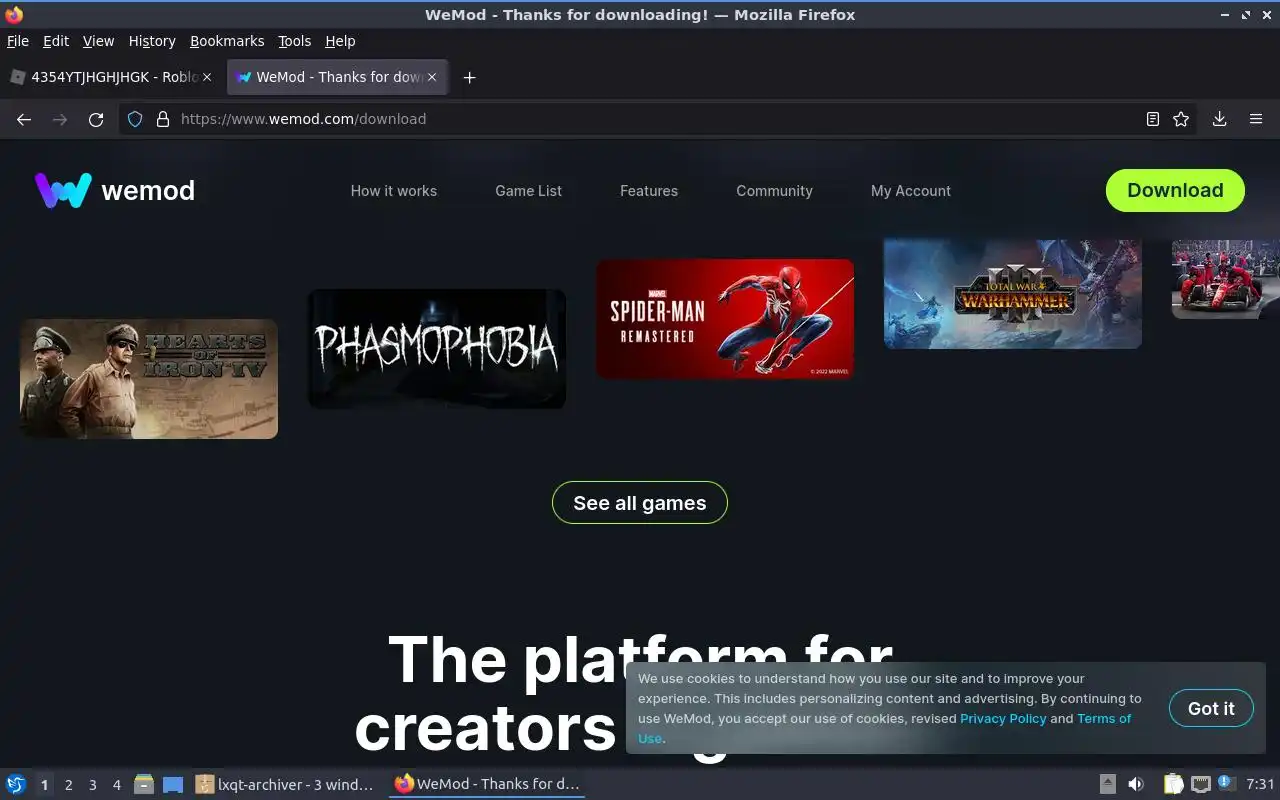Select the Formula racing game card
The image size is (1280, 800).
(1226, 279)
